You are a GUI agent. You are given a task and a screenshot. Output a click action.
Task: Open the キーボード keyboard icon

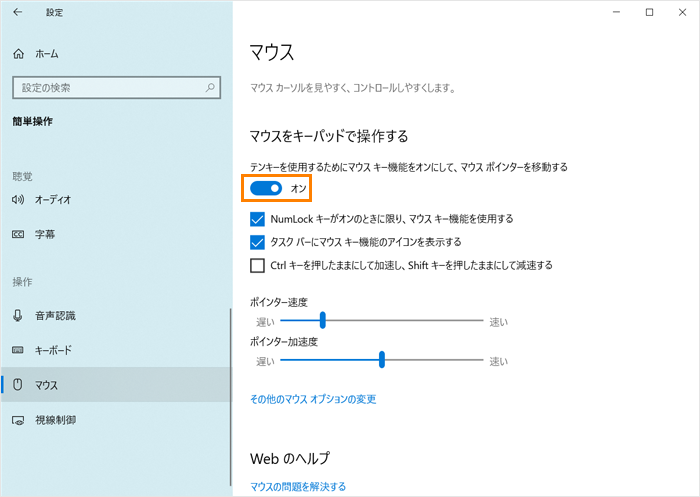pos(18,350)
